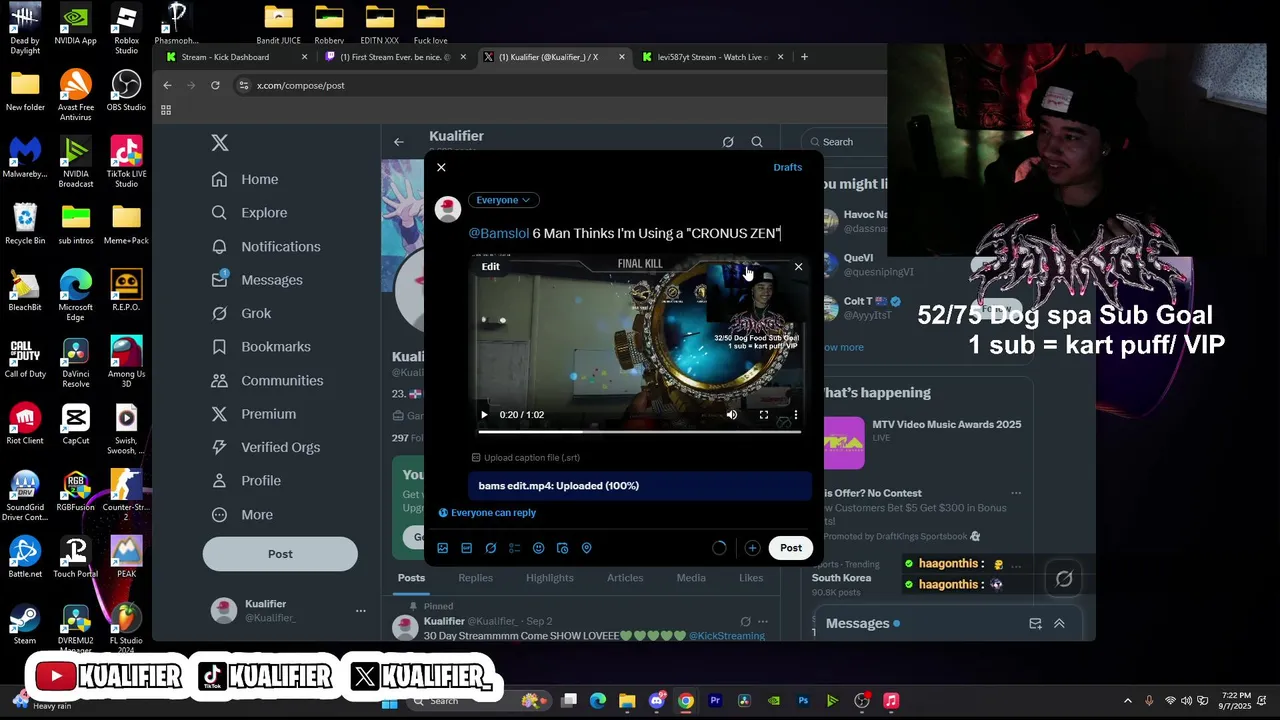Open Kualifier account switcher menu
Viewport: 1280px width, 720px height.
288,610
